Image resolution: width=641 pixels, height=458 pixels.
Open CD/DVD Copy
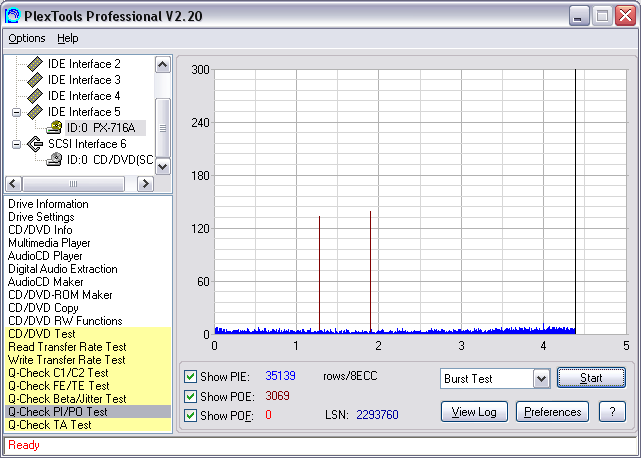coord(43,308)
